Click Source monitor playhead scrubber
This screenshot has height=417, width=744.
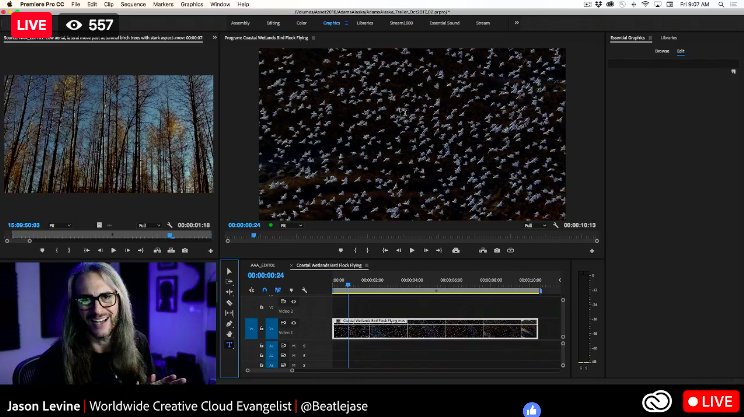[170, 235]
